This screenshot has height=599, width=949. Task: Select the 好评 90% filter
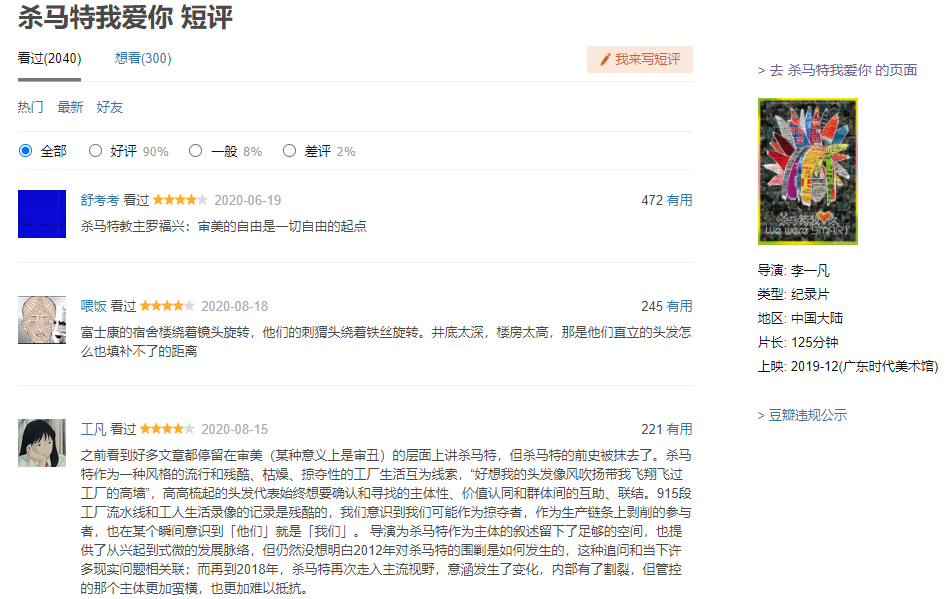[96, 151]
